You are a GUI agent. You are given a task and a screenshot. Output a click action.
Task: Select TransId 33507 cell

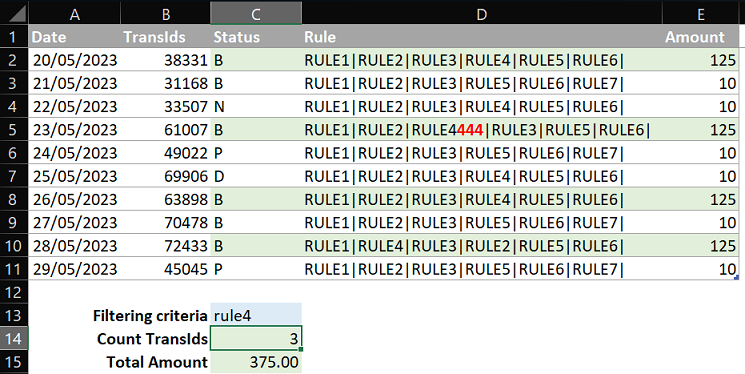(x=165, y=106)
